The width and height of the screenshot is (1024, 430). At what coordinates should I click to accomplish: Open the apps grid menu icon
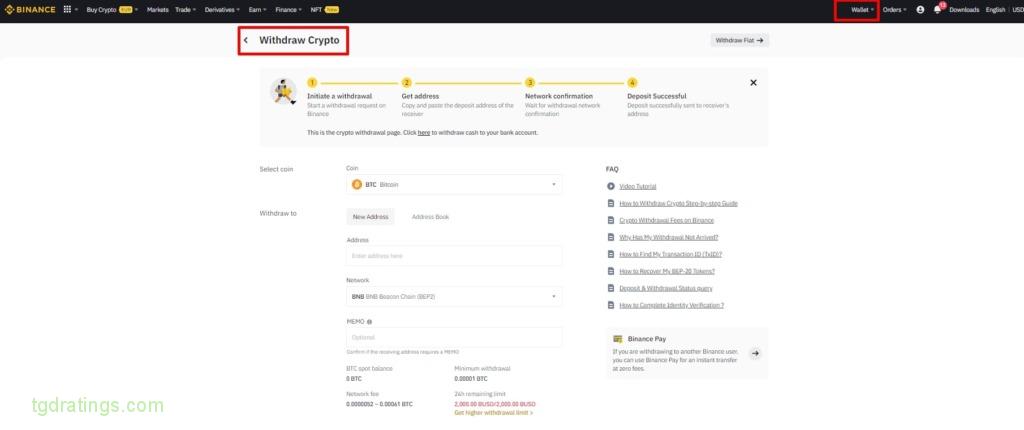click(x=67, y=10)
